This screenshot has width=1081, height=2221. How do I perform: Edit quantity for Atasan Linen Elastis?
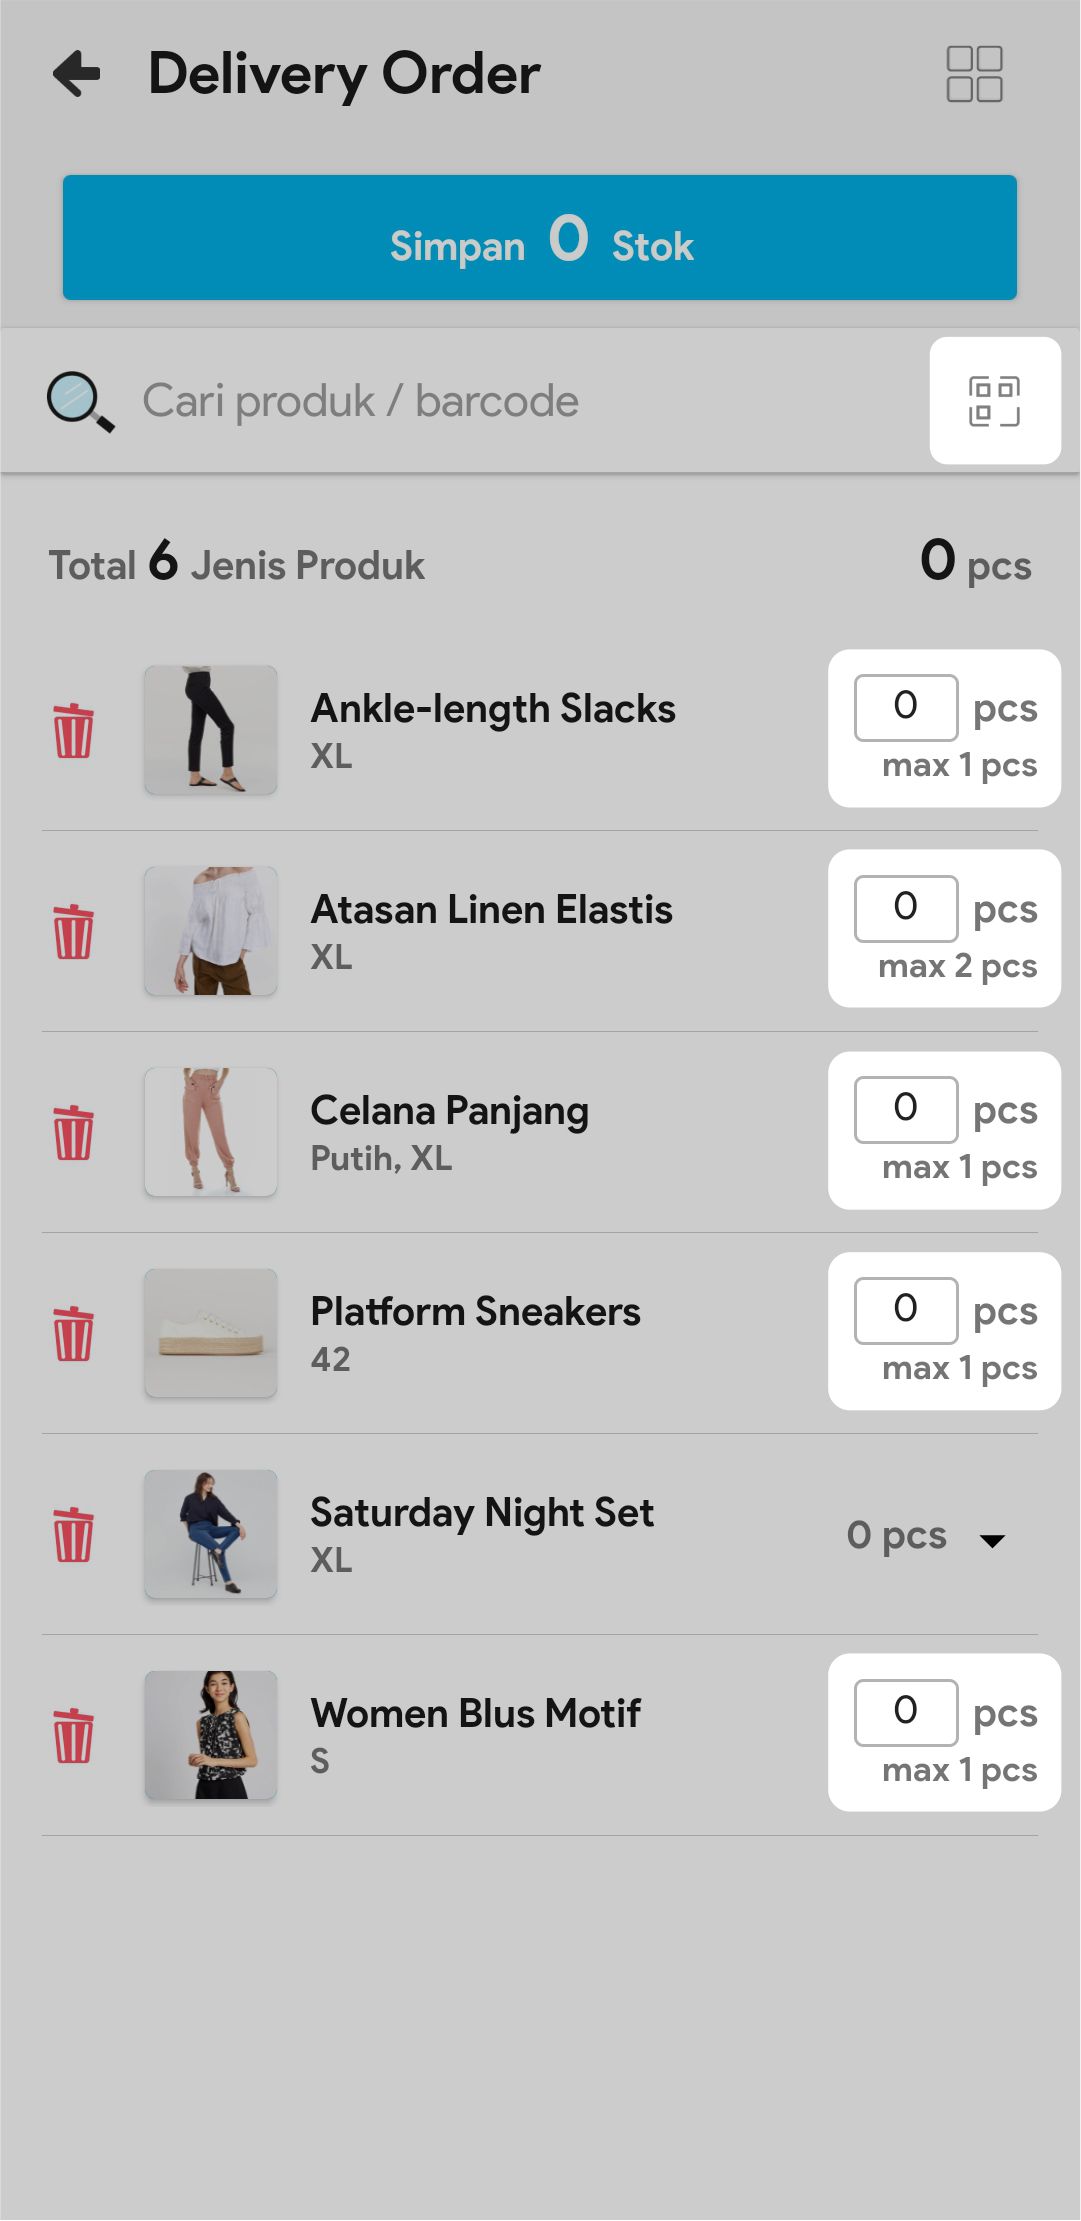[x=906, y=908]
